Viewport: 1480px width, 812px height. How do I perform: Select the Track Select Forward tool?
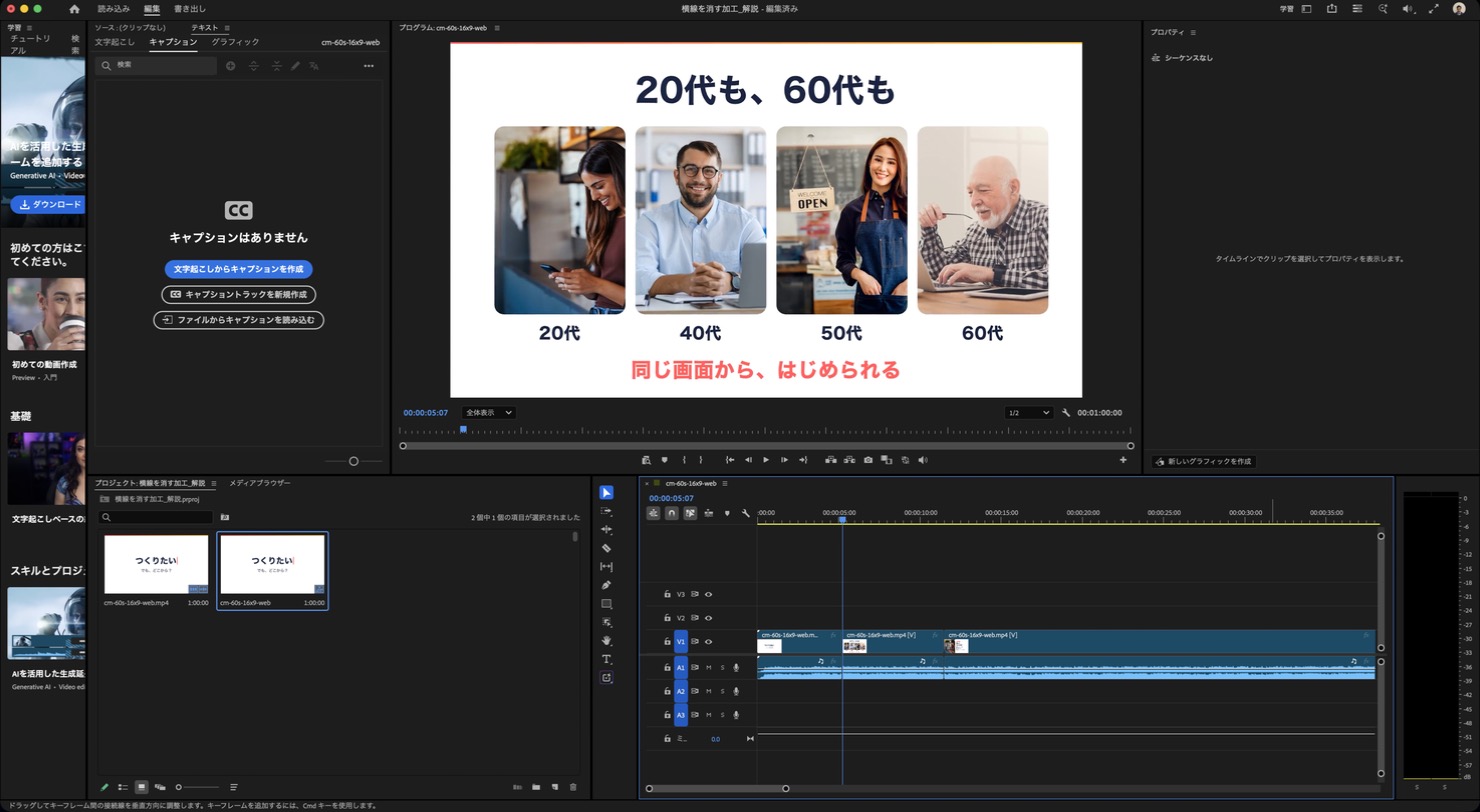[x=606, y=511]
